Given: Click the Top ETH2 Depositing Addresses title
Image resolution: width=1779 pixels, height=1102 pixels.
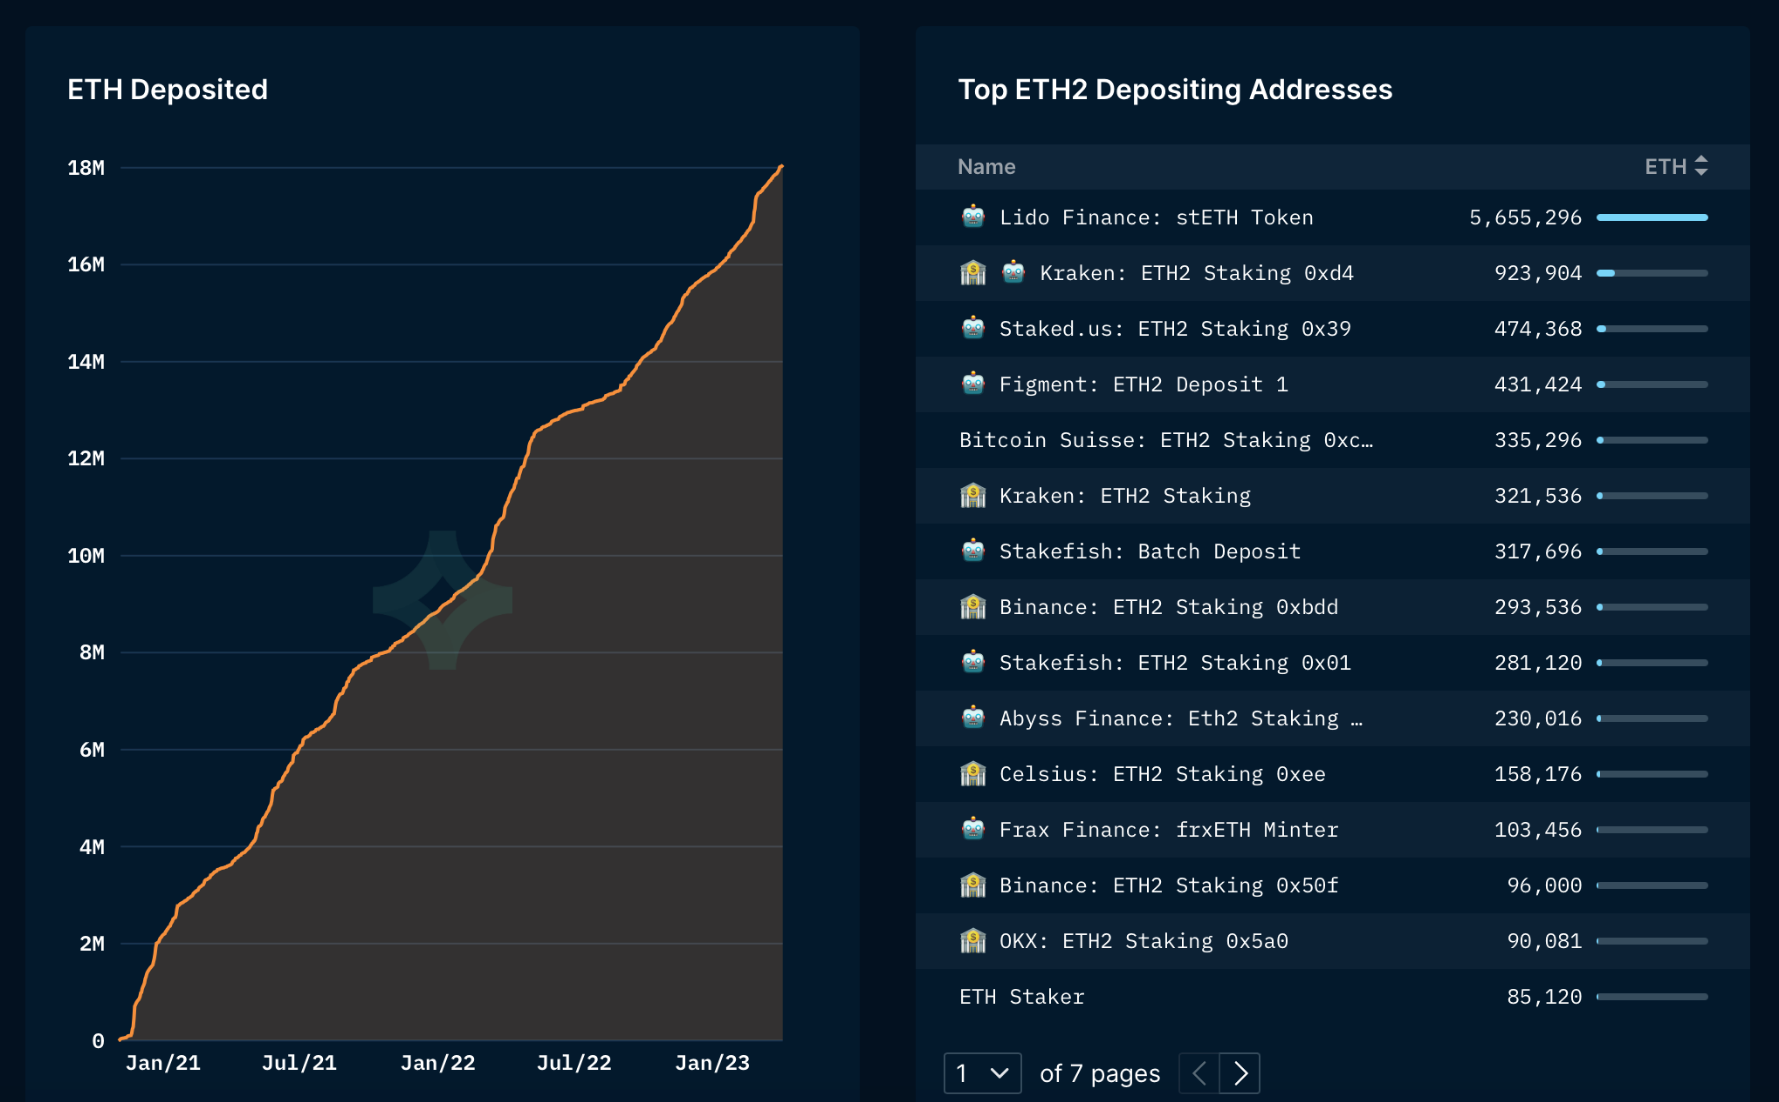Looking at the screenshot, I should tap(1175, 89).
